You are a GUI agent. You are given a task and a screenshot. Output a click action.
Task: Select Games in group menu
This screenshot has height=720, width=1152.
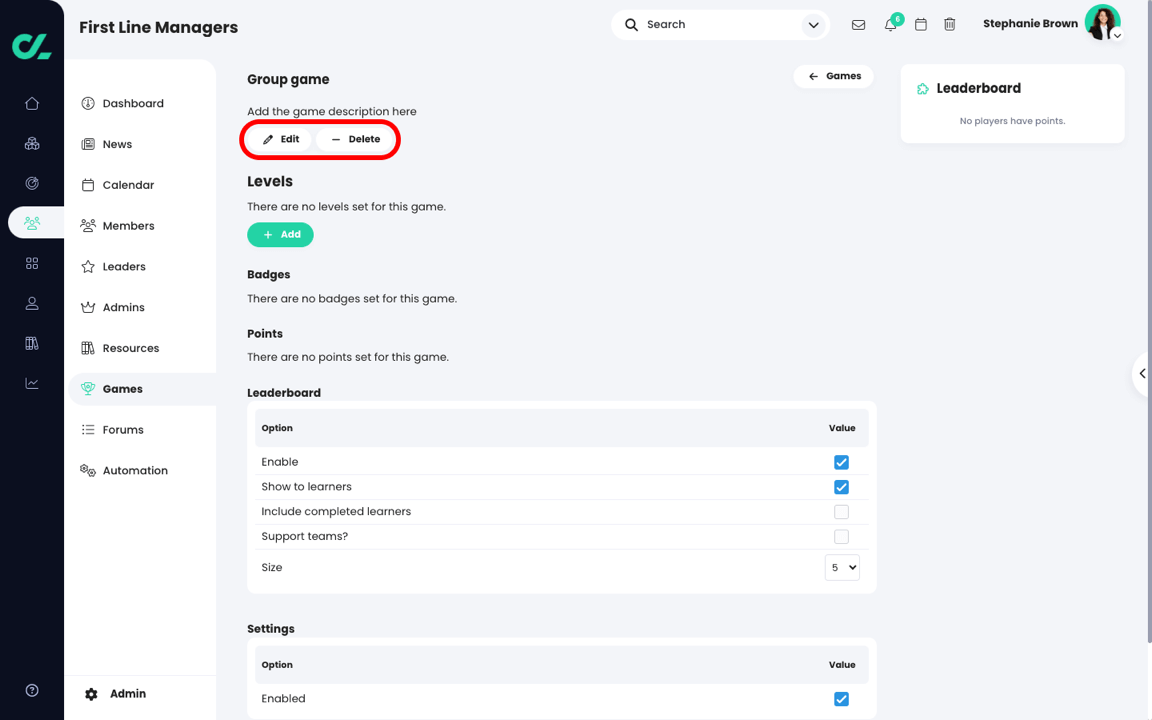(142, 389)
